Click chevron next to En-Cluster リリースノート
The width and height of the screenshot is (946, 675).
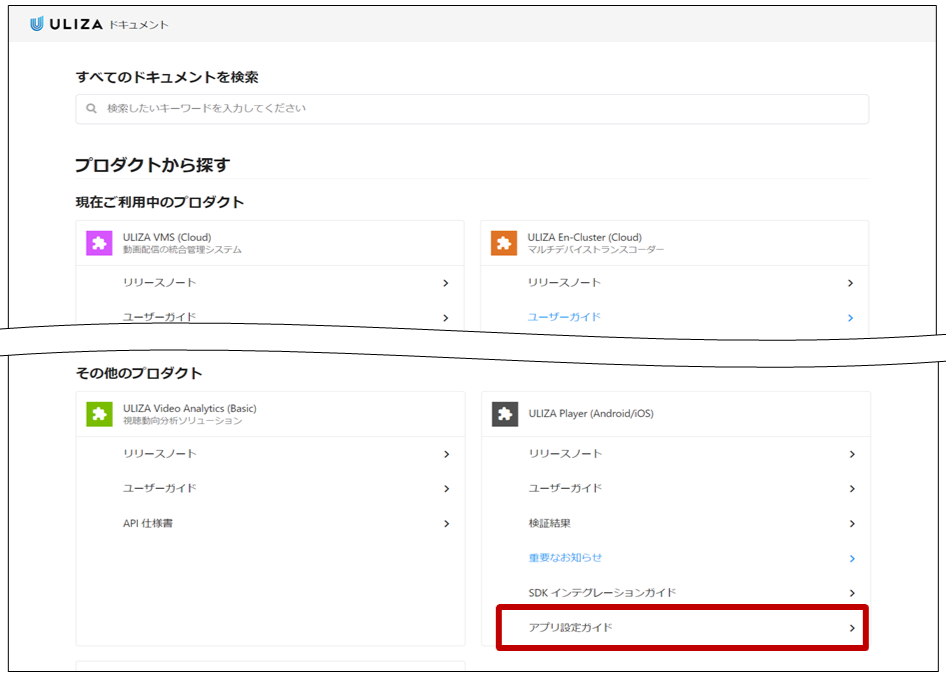pyautogui.click(x=851, y=283)
